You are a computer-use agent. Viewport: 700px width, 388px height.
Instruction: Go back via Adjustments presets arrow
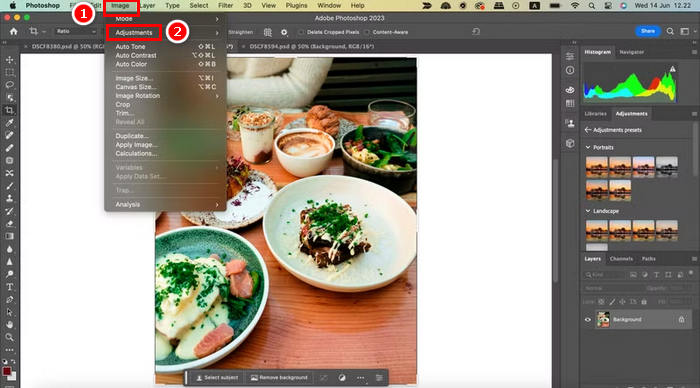coord(588,130)
